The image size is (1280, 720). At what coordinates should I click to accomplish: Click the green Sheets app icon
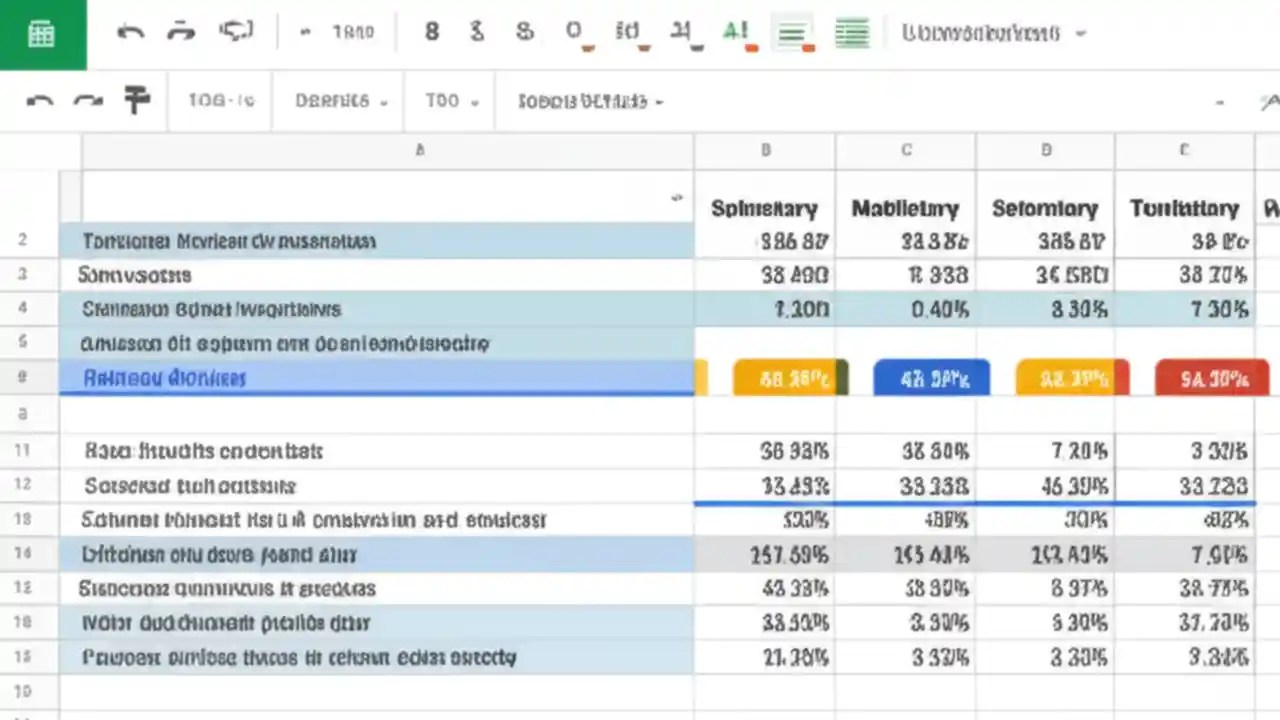coord(41,33)
